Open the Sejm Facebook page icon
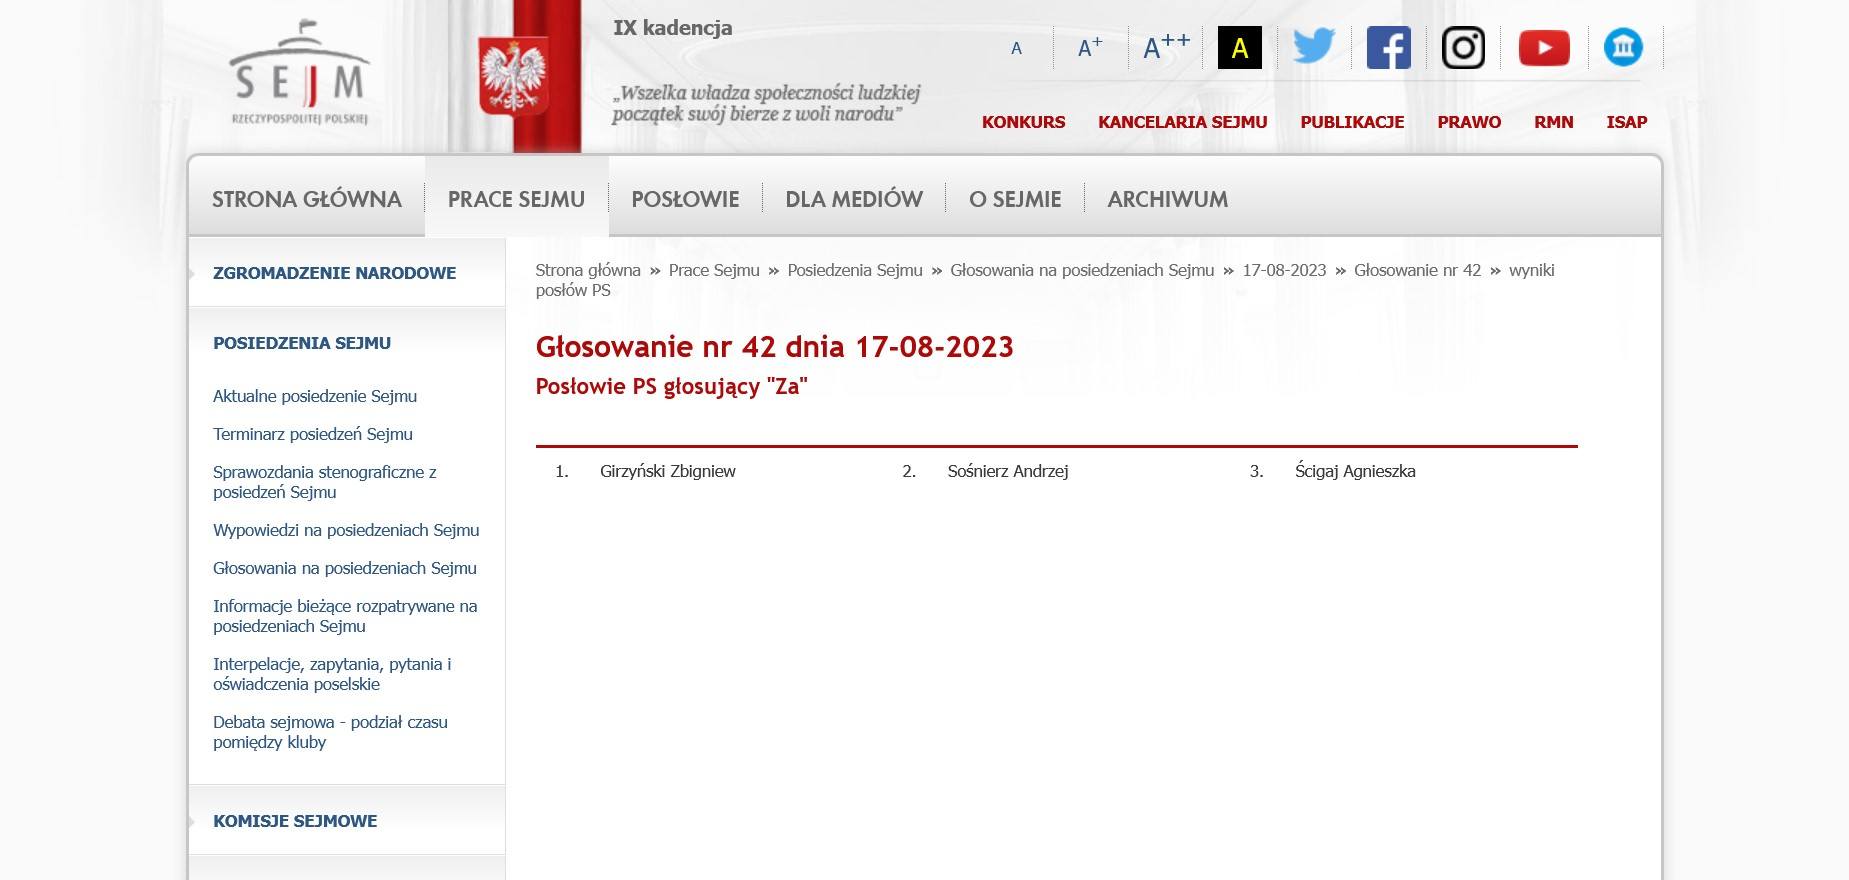The width and height of the screenshot is (1849, 880). click(1388, 47)
